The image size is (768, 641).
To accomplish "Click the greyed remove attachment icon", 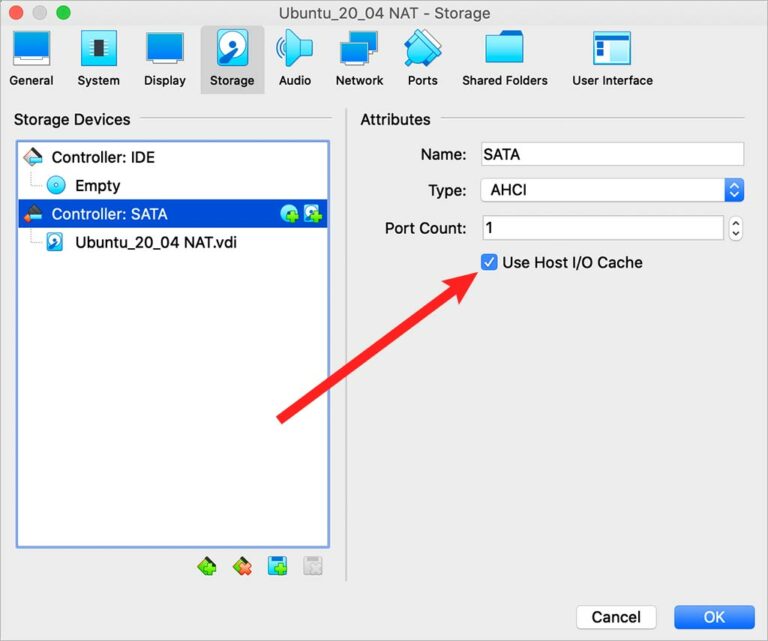I will coord(312,567).
